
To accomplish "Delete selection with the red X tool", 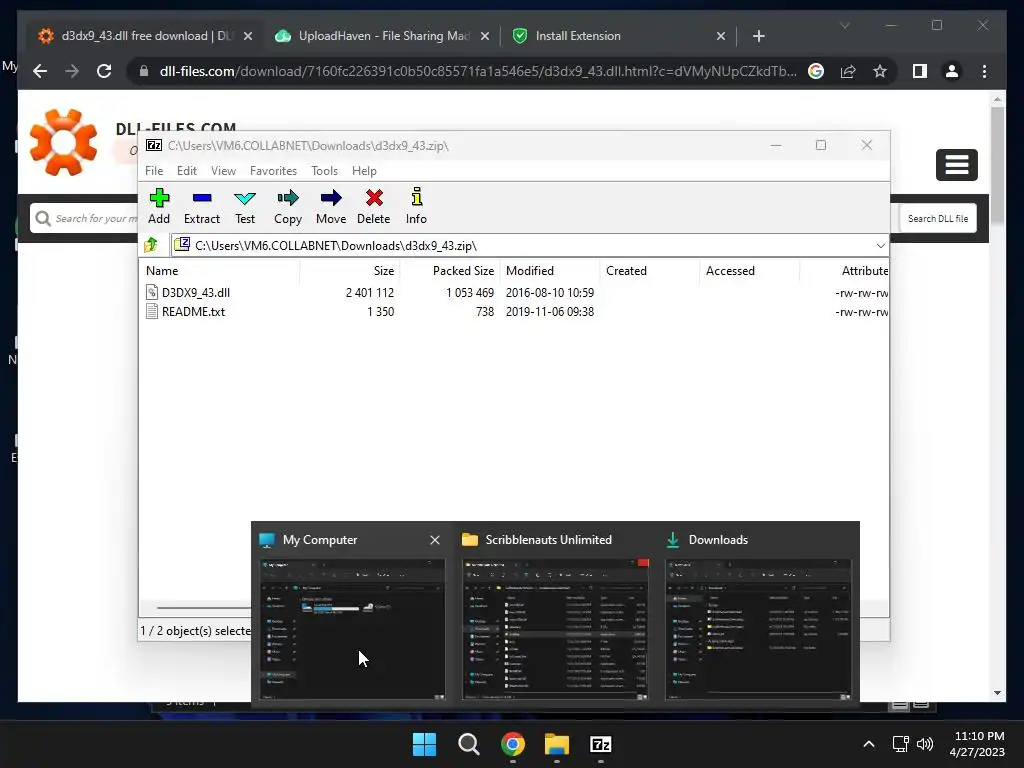I will coord(374,206).
